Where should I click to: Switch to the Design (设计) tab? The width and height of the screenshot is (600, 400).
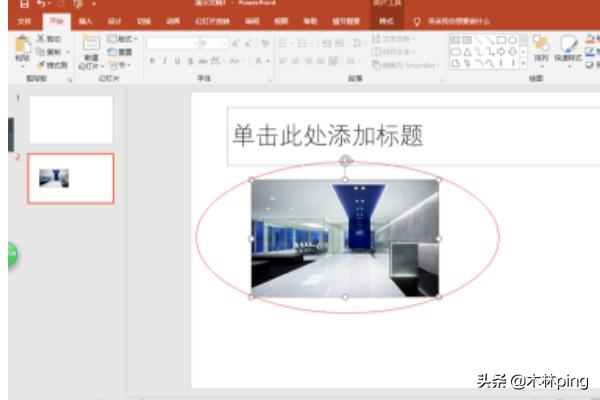click(114, 21)
